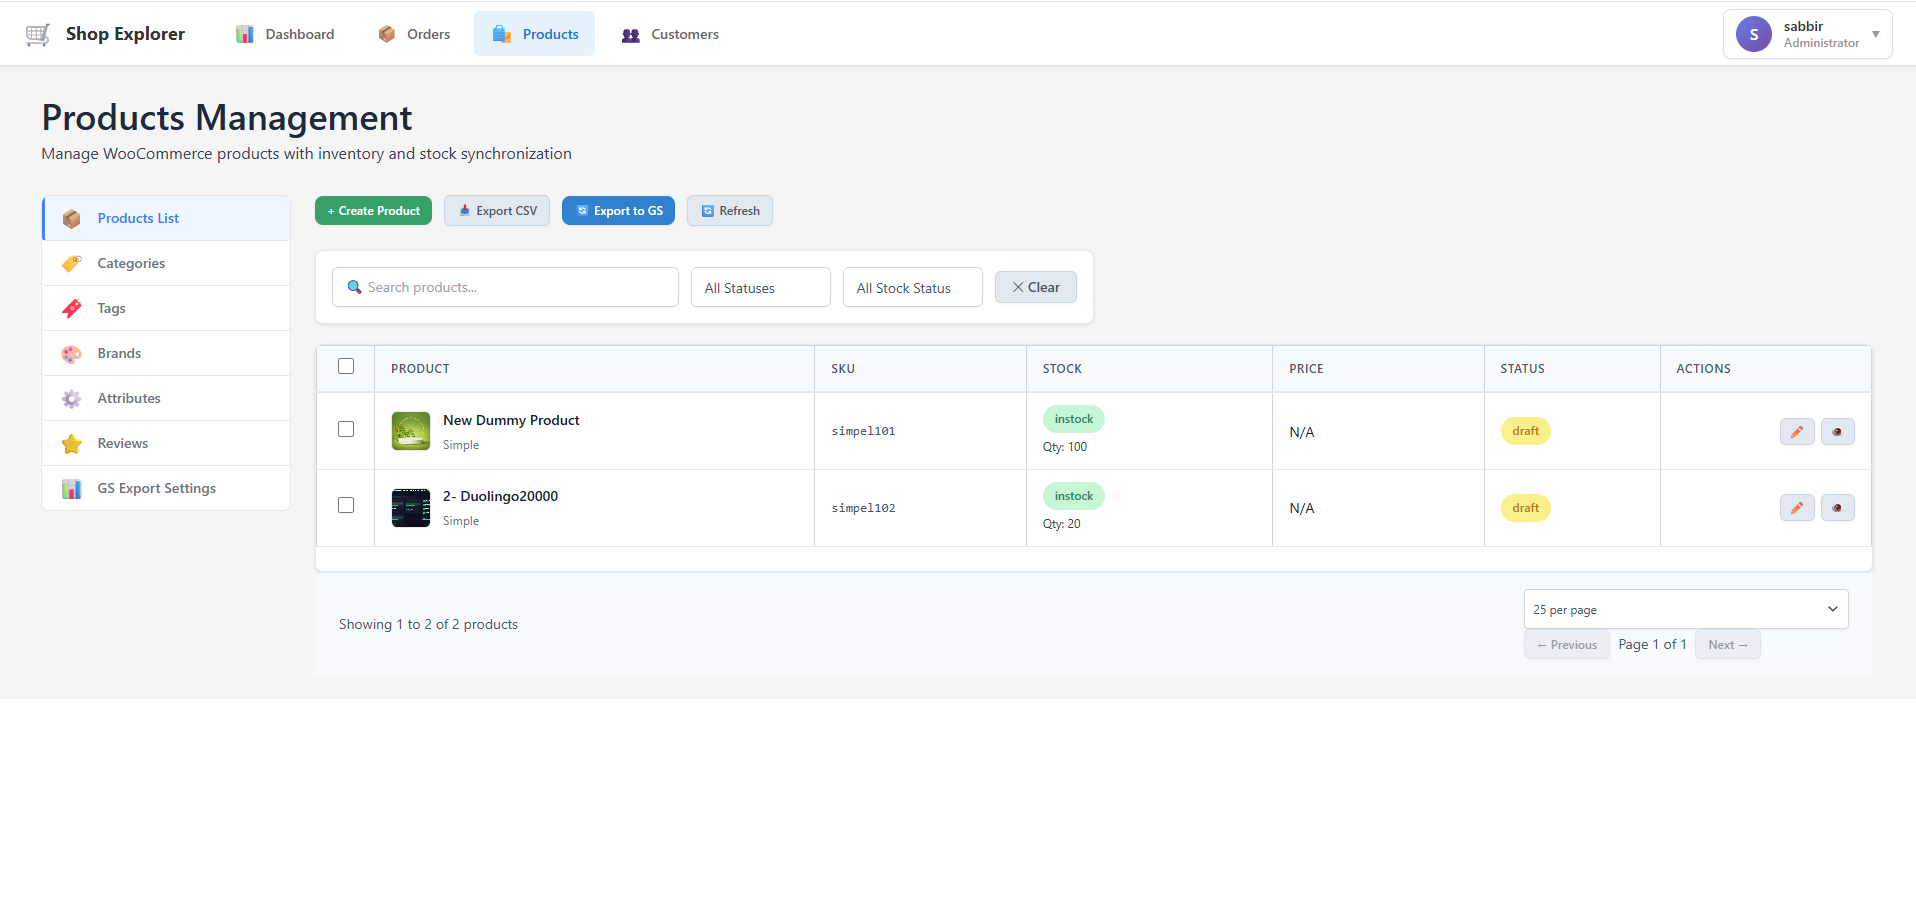Click Export to GS button
This screenshot has width=1916, height=914.
(618, 211)
